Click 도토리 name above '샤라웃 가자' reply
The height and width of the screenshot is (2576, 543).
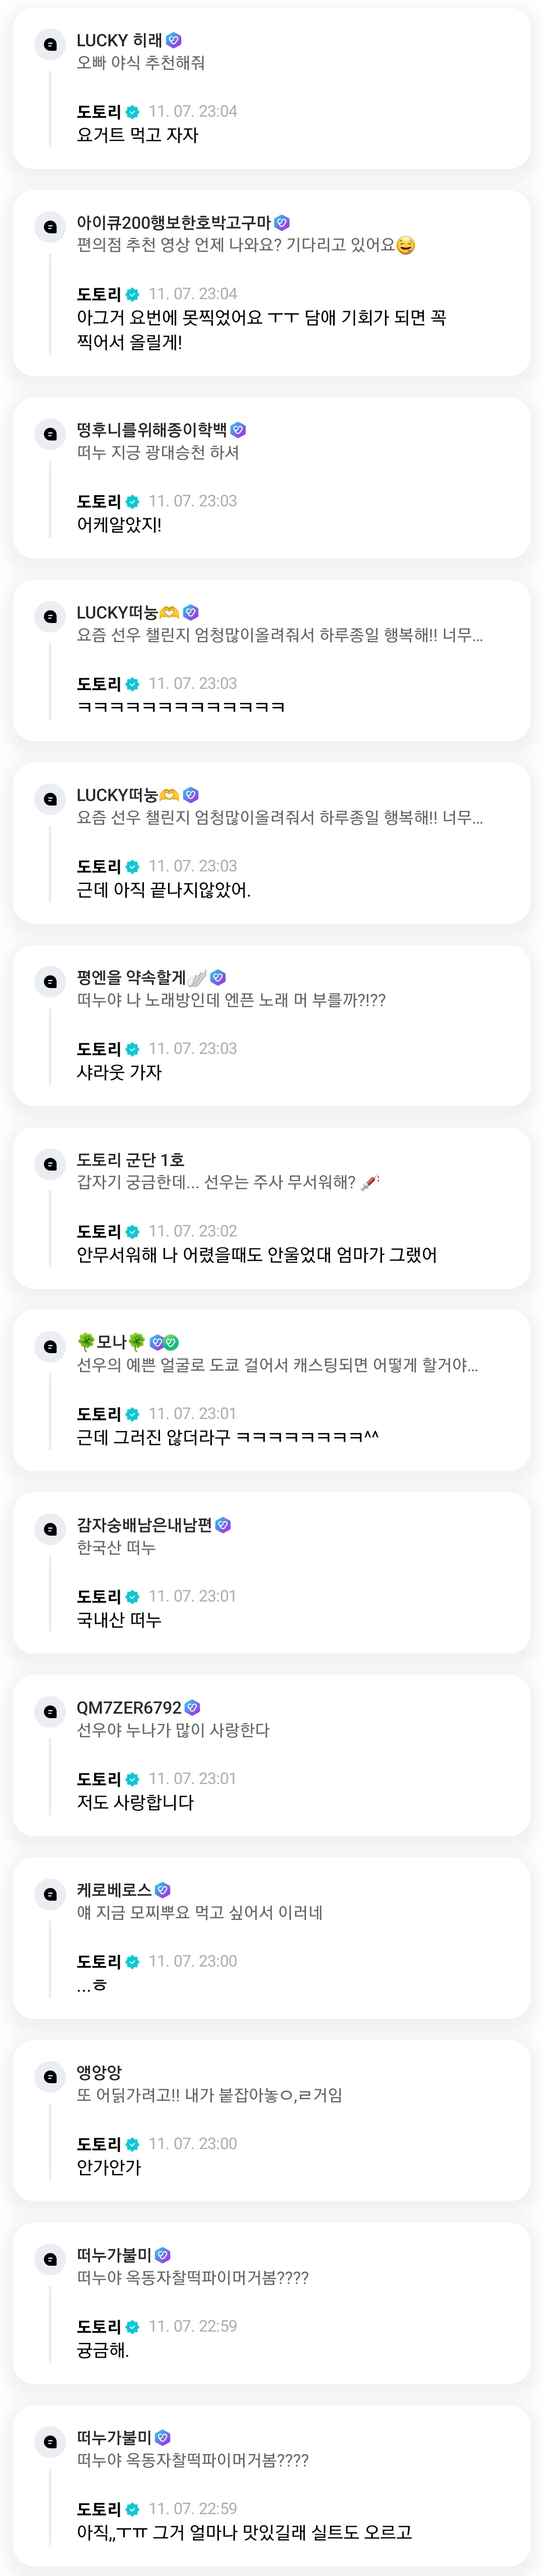[99, 1048]
